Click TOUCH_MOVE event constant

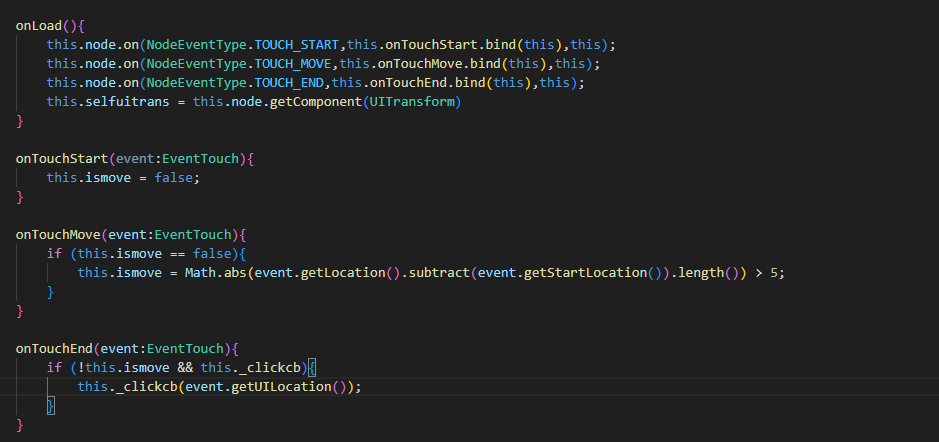pyautogui.click(x=293, y=63)
